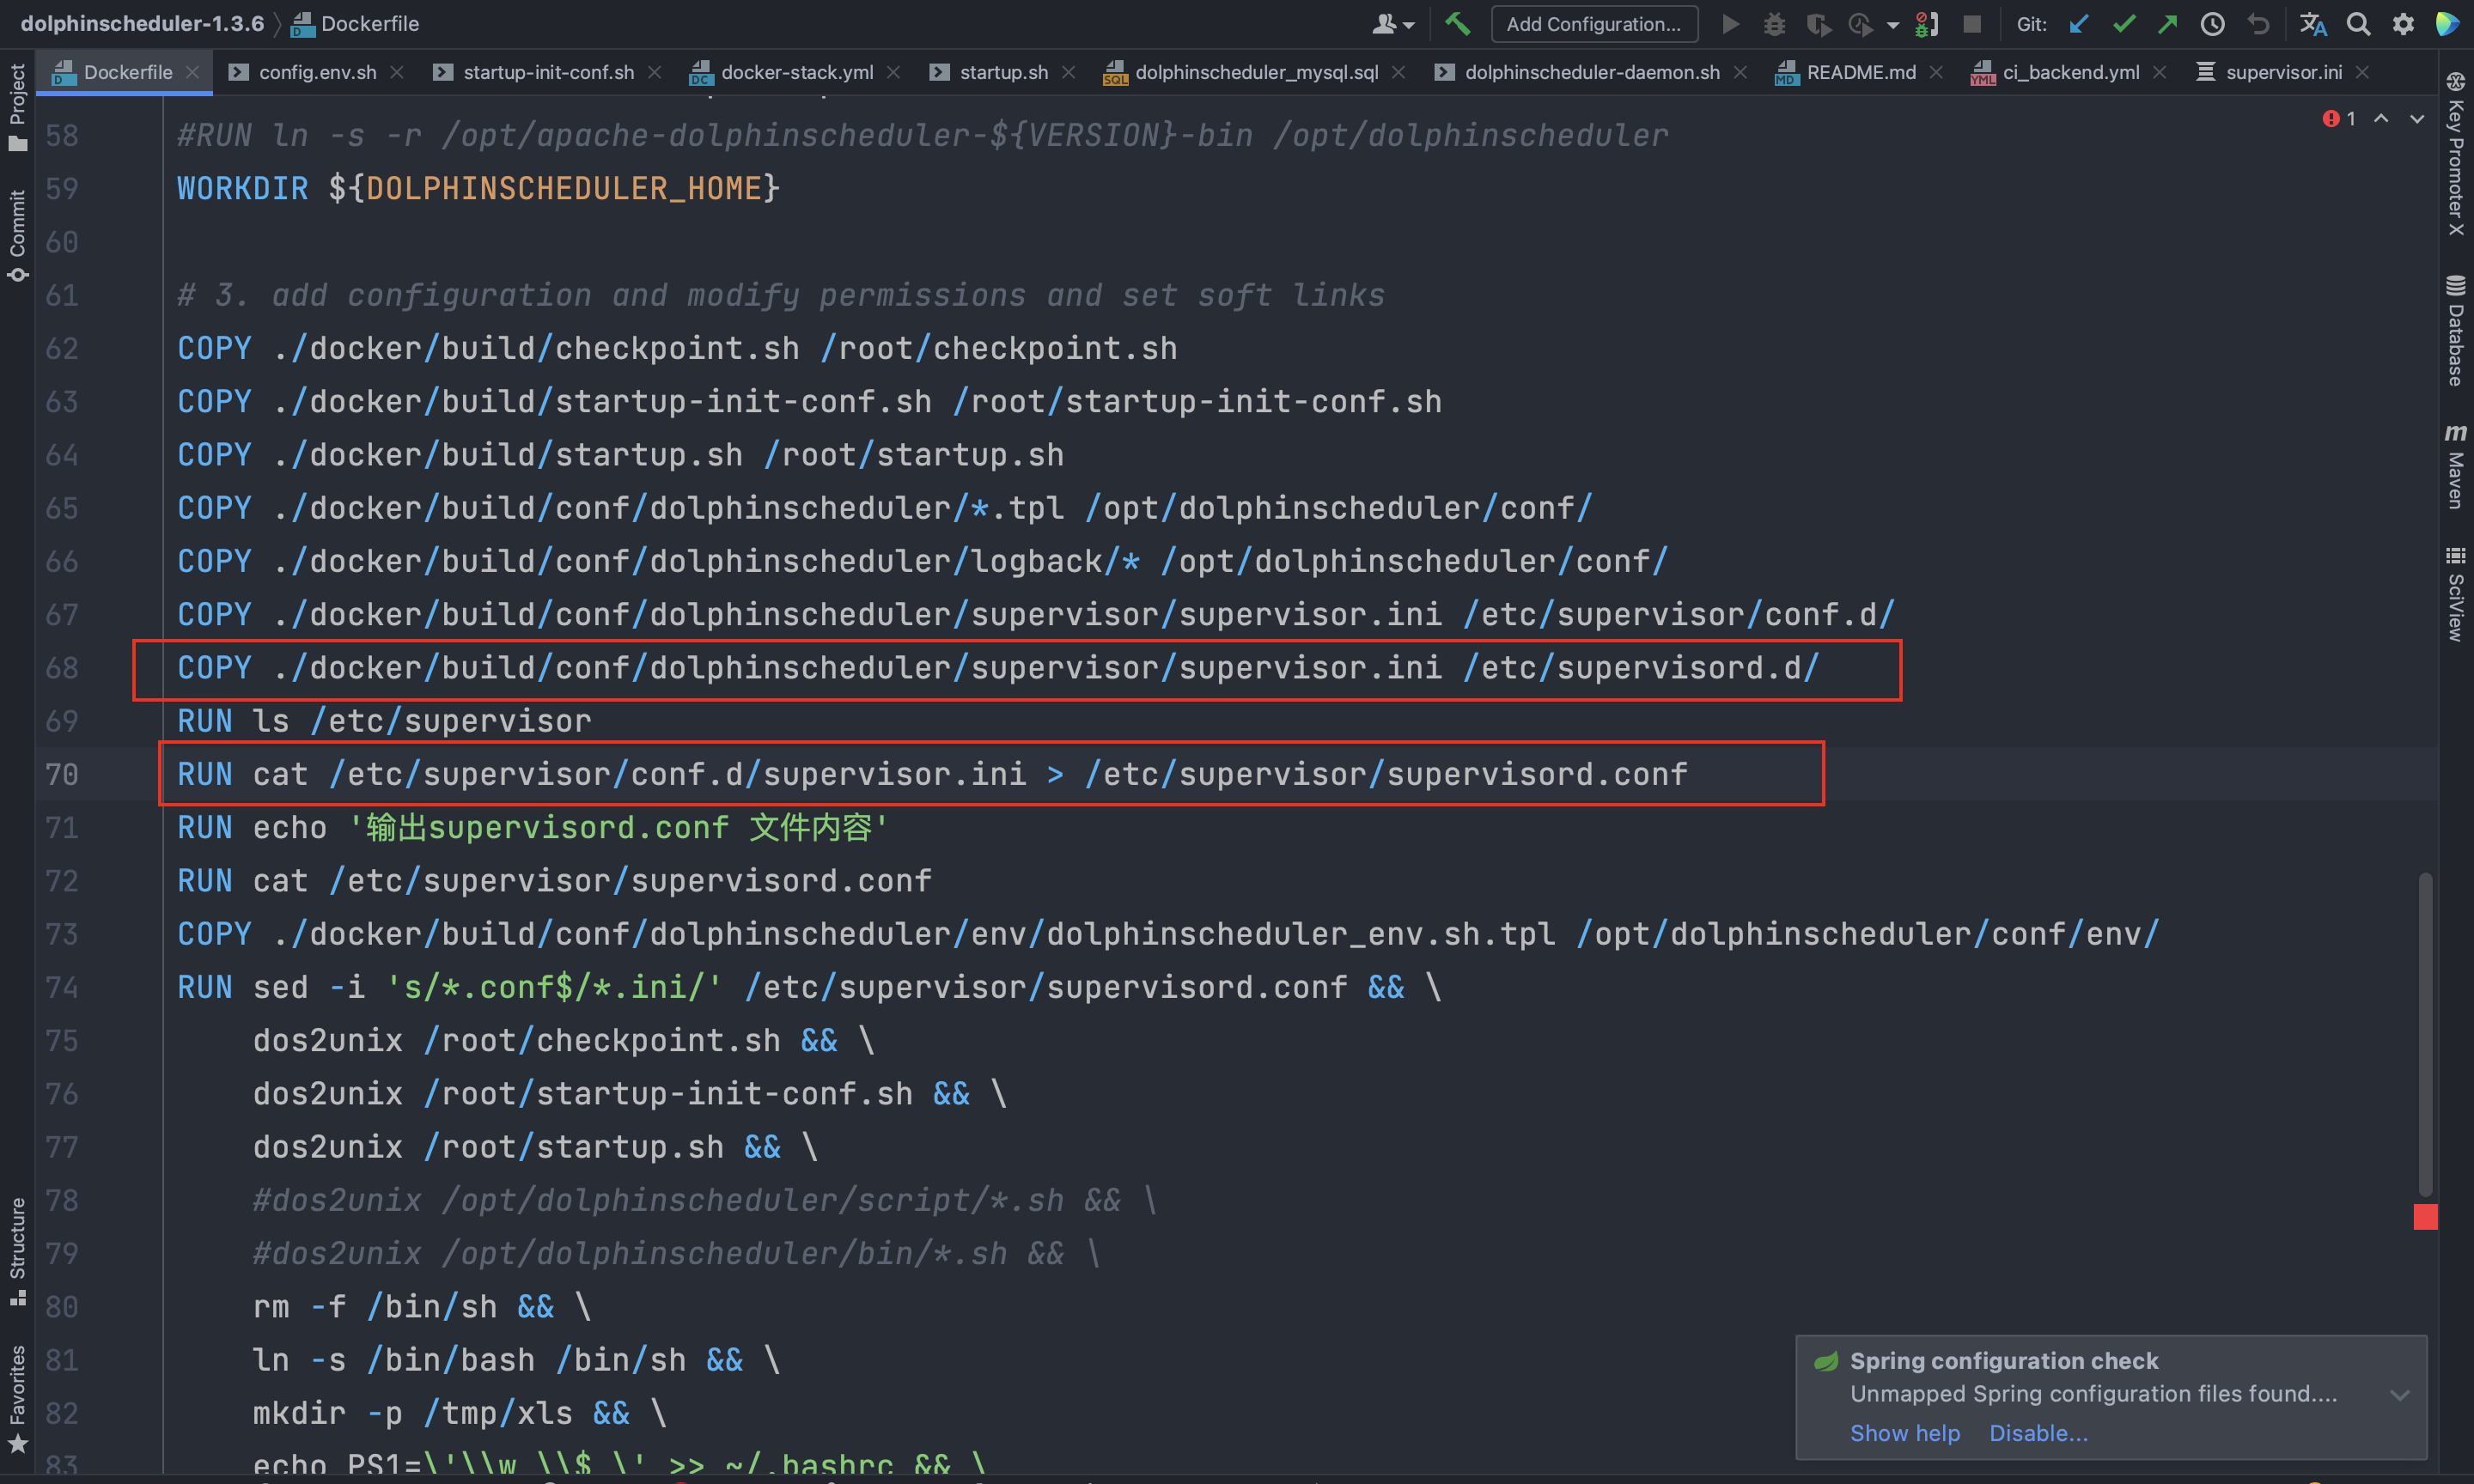Click the red error stripe marker
Image resolution: width=2474 pixels, height=1484 pixels.
[2425, 1217]
